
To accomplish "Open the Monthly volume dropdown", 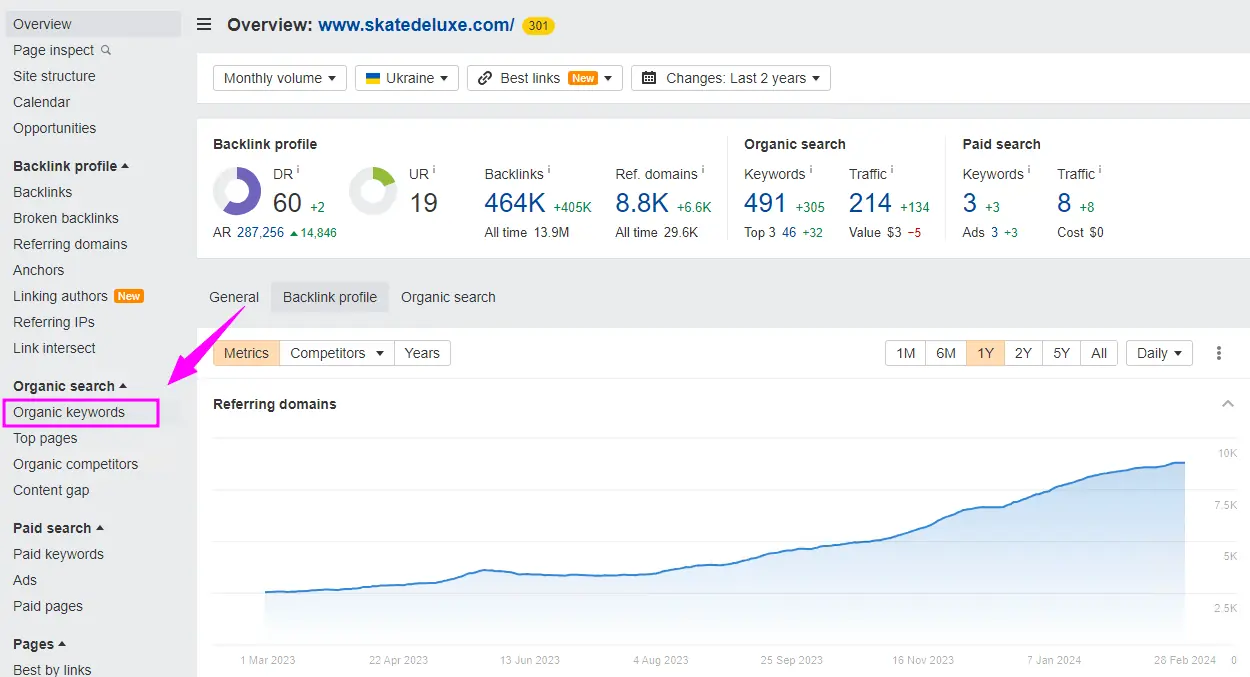I will (x=279, y=77).
